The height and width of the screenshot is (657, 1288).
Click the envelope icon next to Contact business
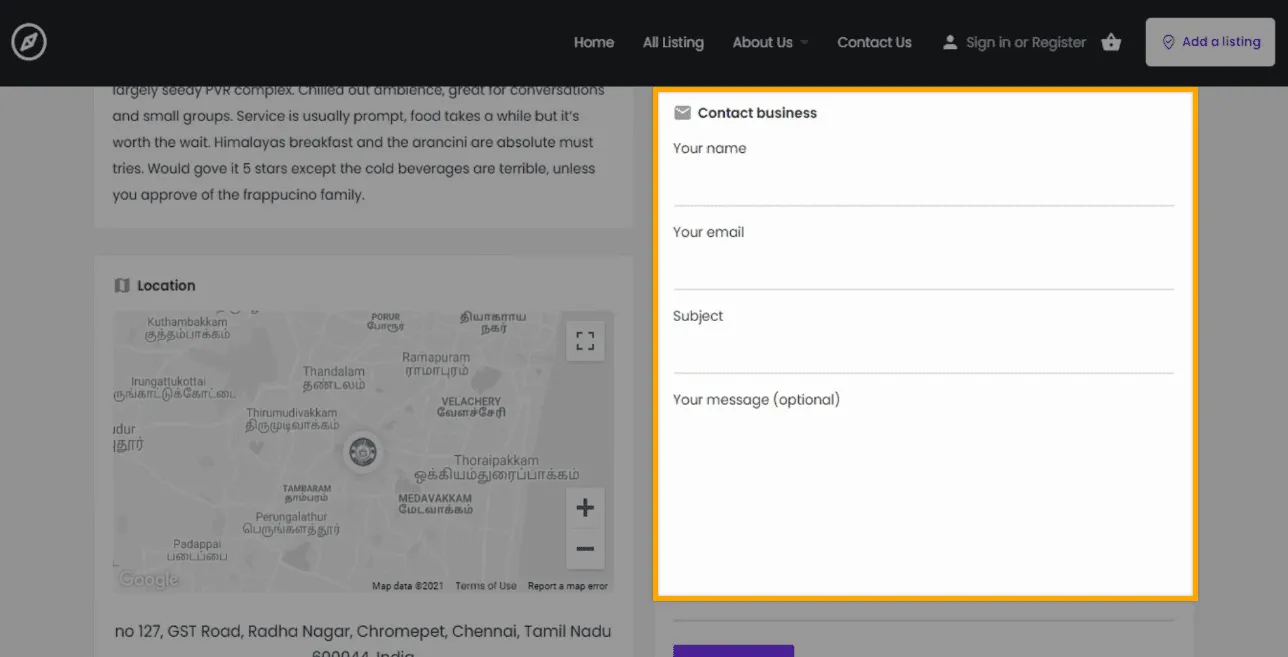pos(682,113)
